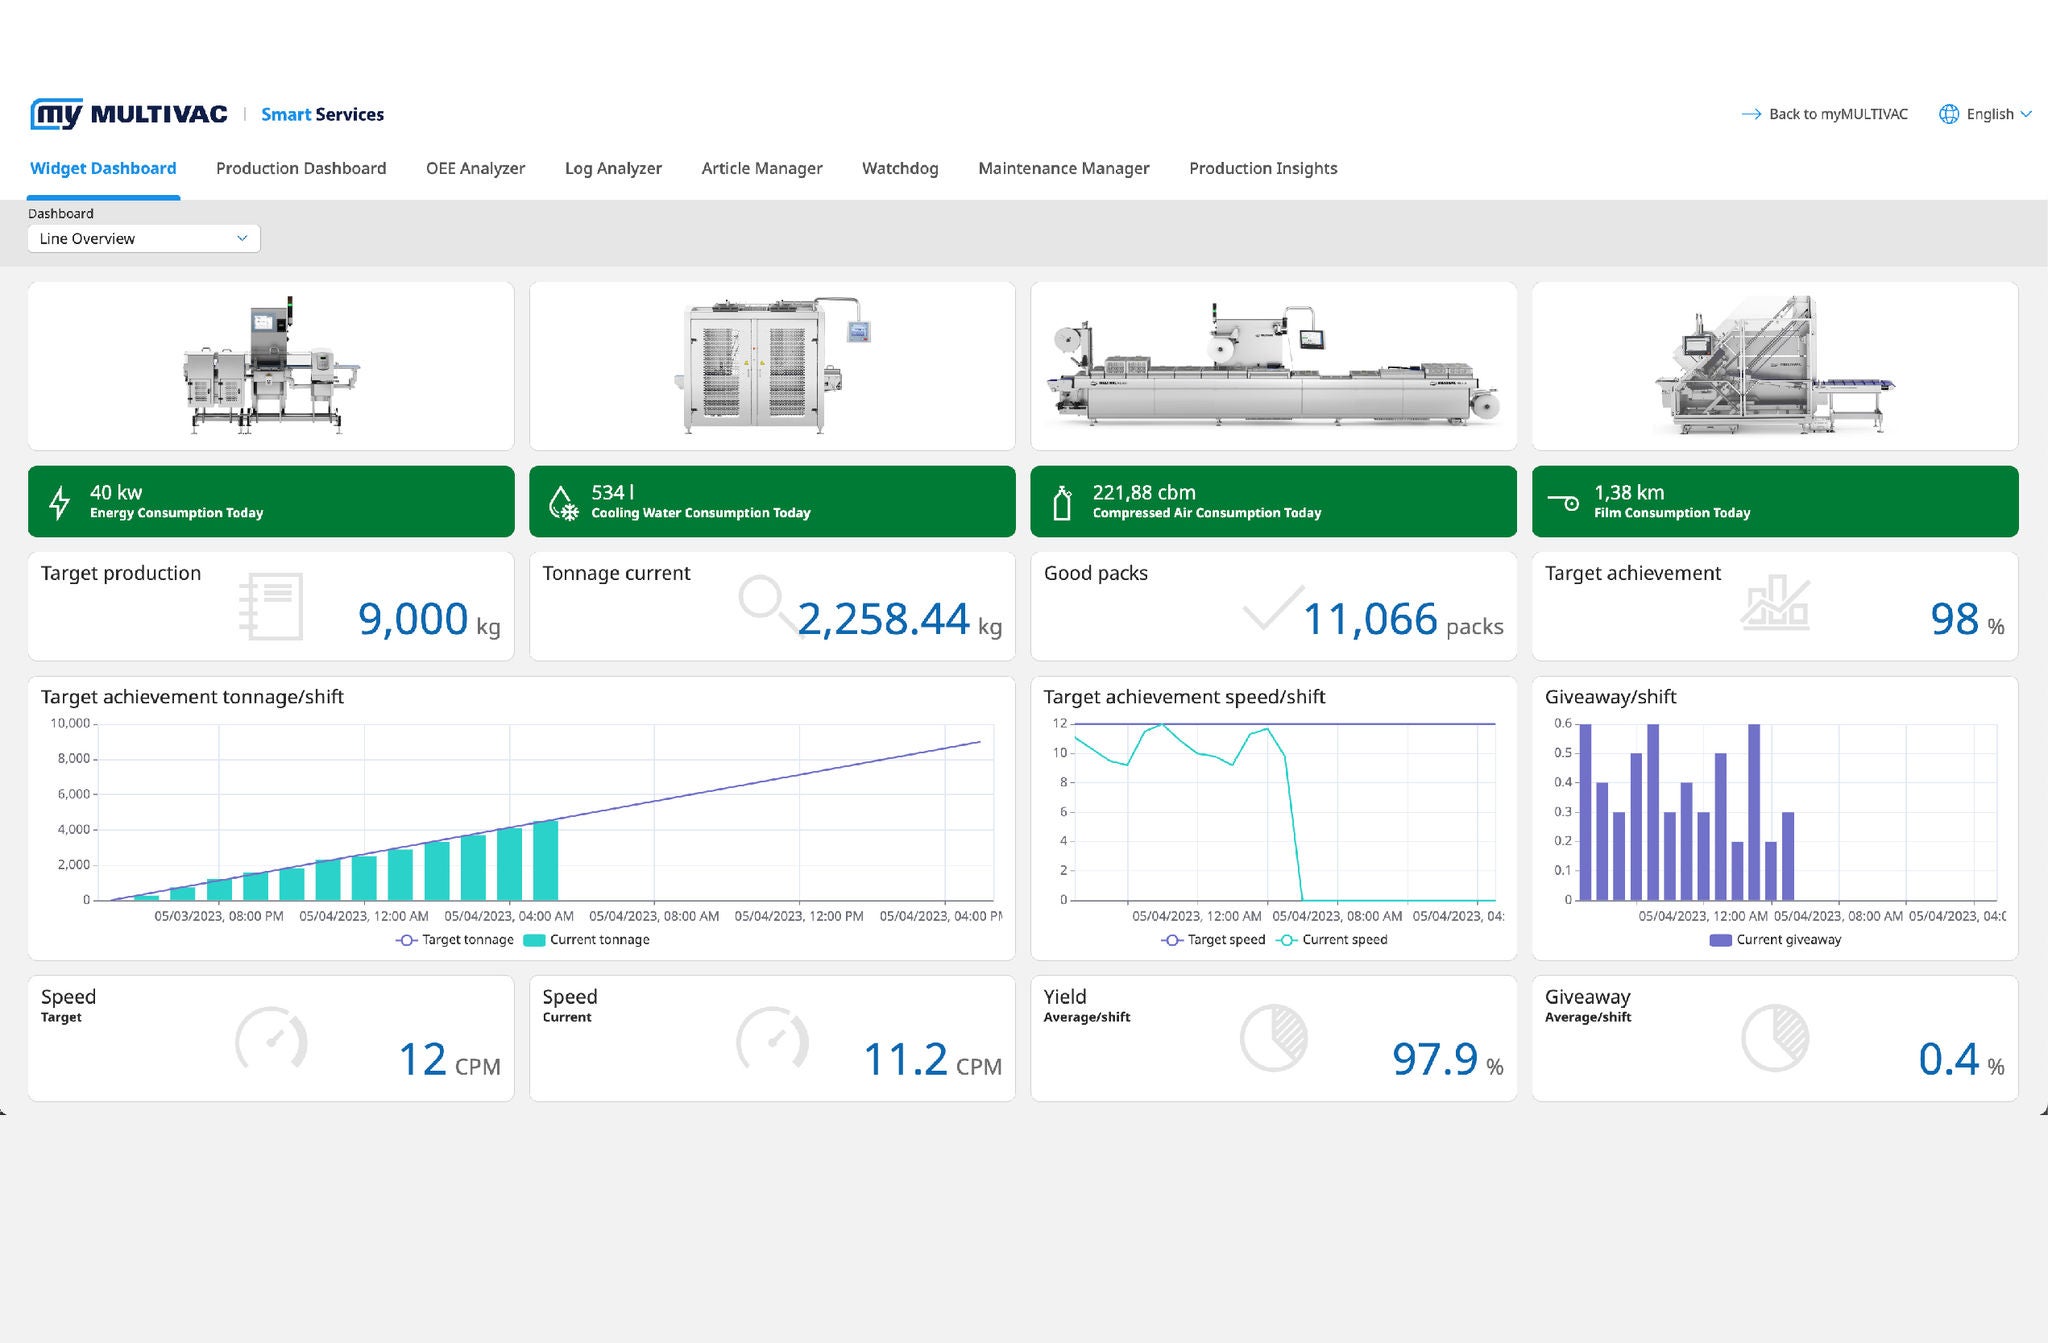Screen dimensions: 2048x1343
Task: Click the lightning bolt energy consumption icon
Action: (60, 502)
